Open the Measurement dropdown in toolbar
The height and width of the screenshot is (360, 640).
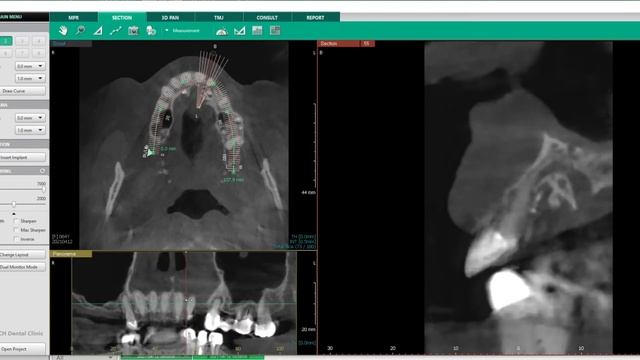point(182,31)
